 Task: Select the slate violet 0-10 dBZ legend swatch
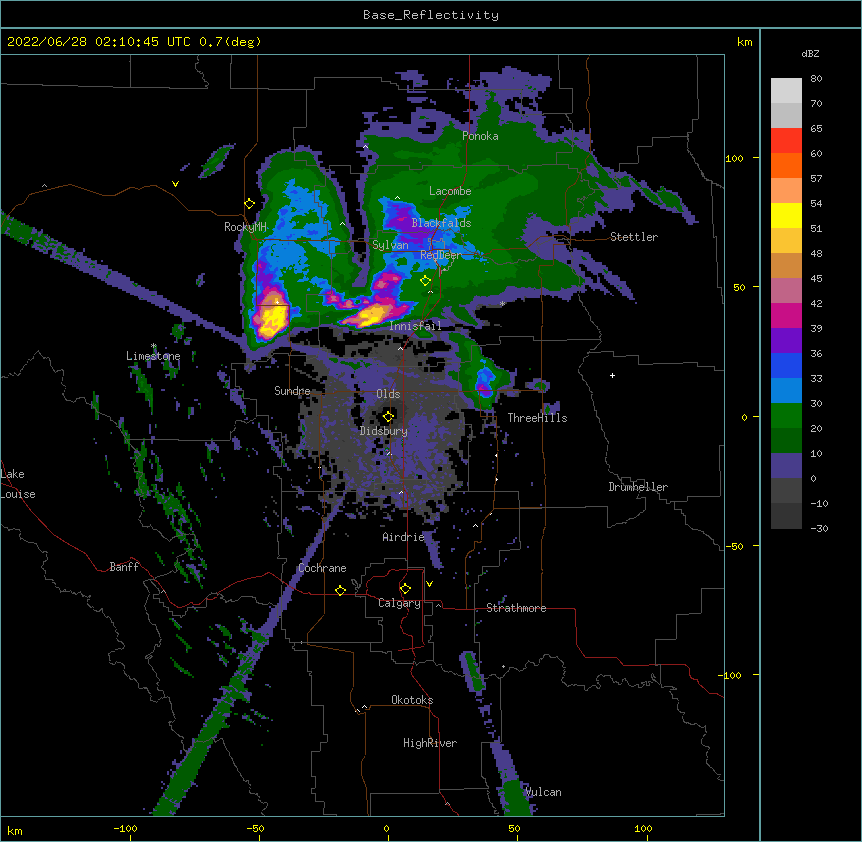point(786,466)
